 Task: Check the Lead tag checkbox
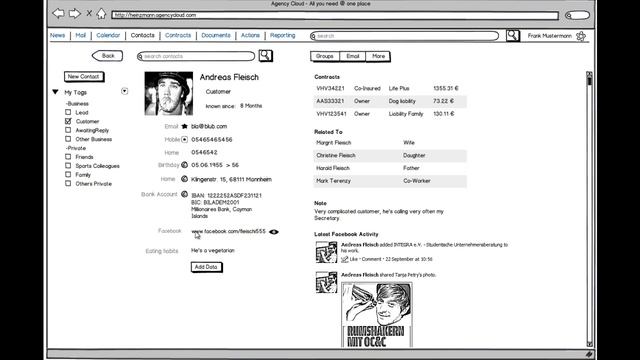tap(68, 112)
